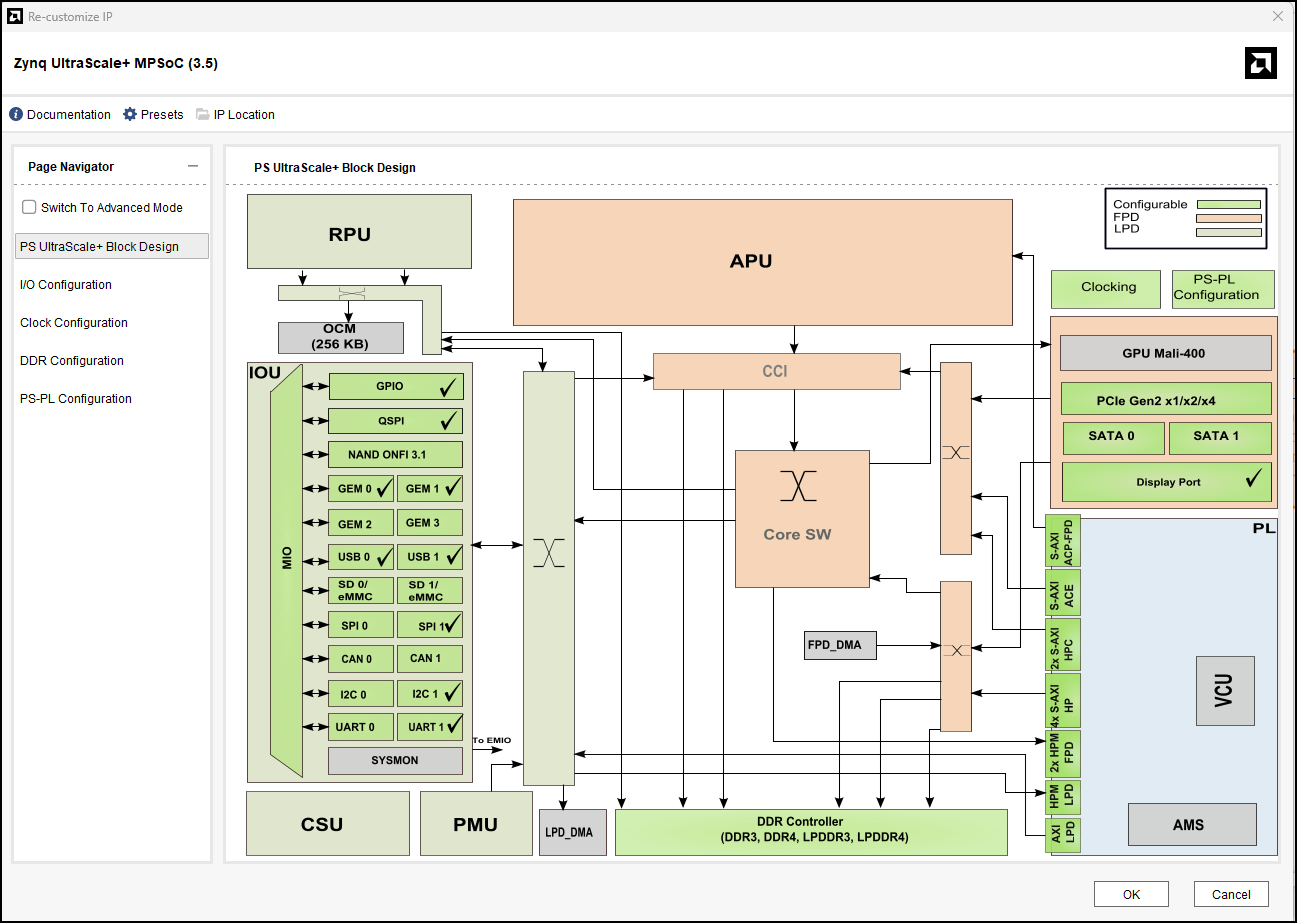Select the UART 1 block
The height and width of the screenshot is (923, 1297).
click(x=429, y=727)
